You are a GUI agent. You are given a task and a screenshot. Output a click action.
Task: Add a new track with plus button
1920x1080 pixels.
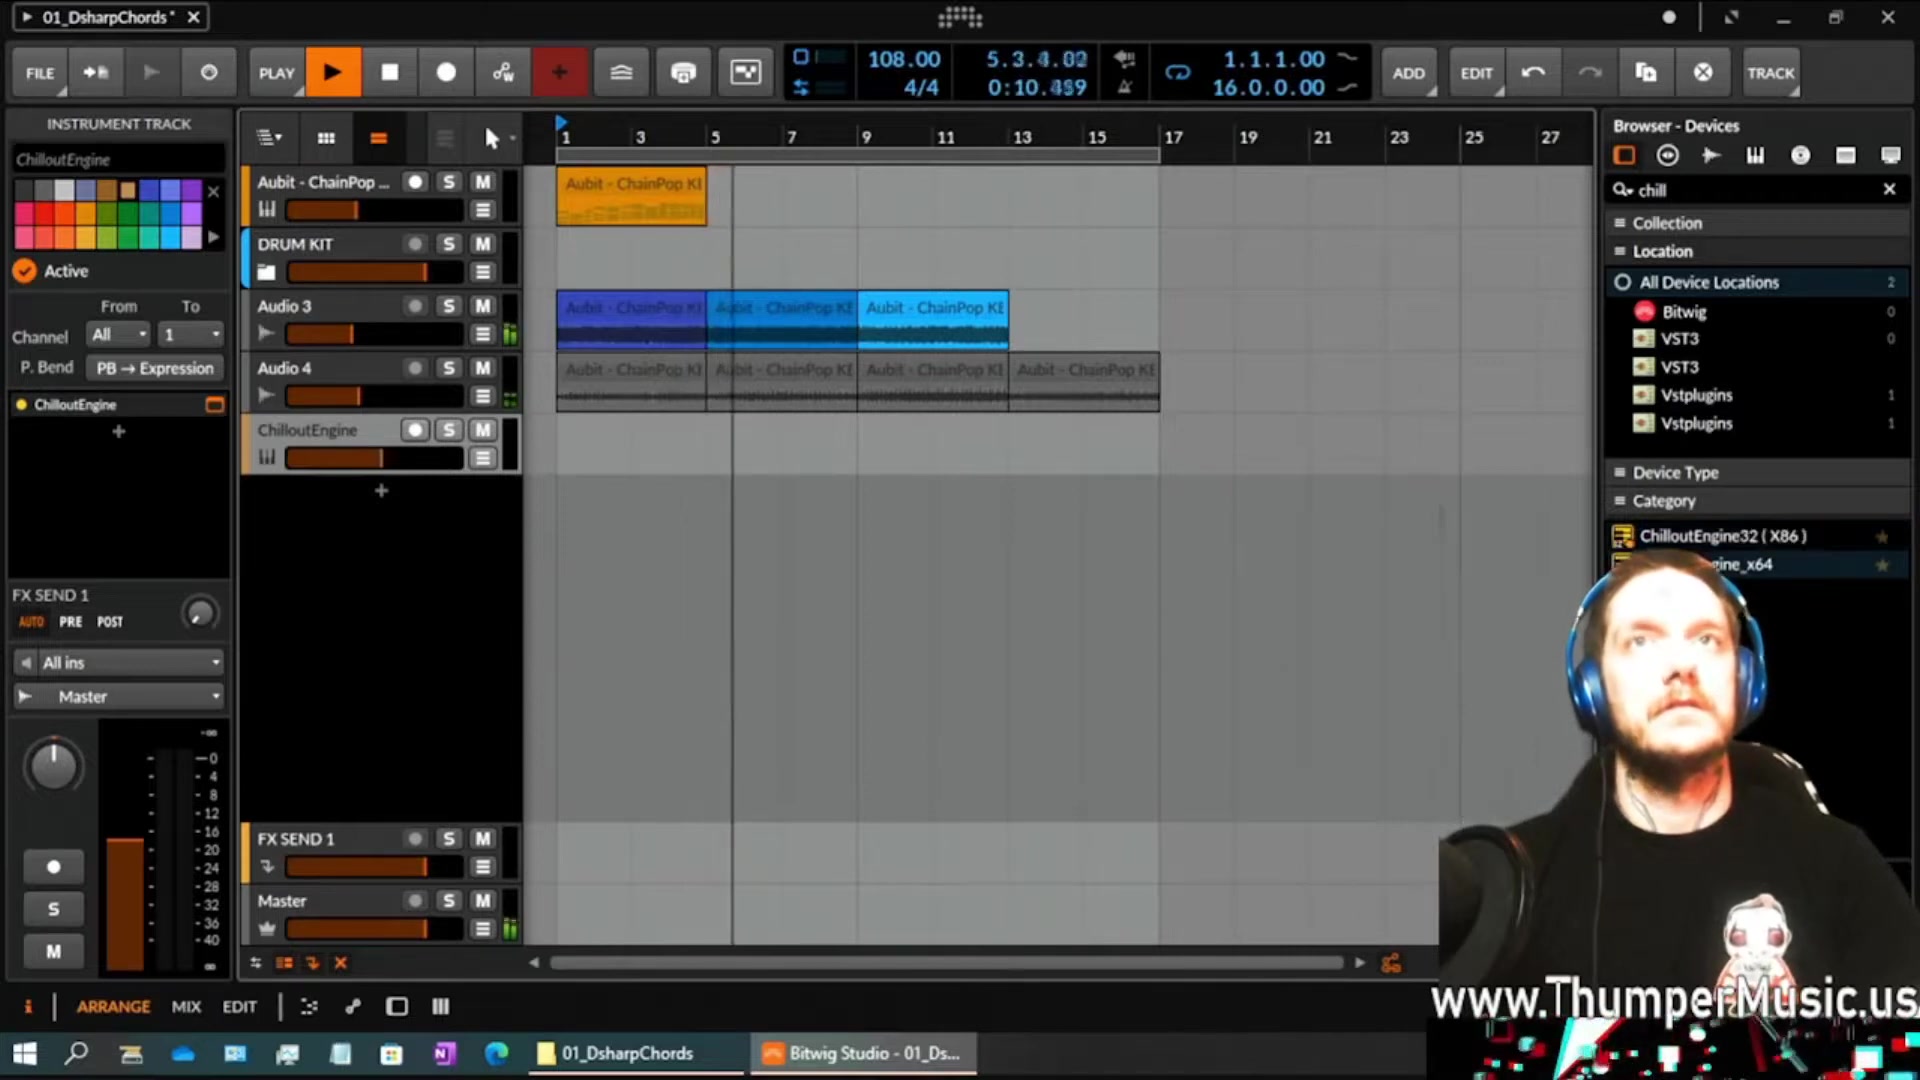click(x=381, y=490)
